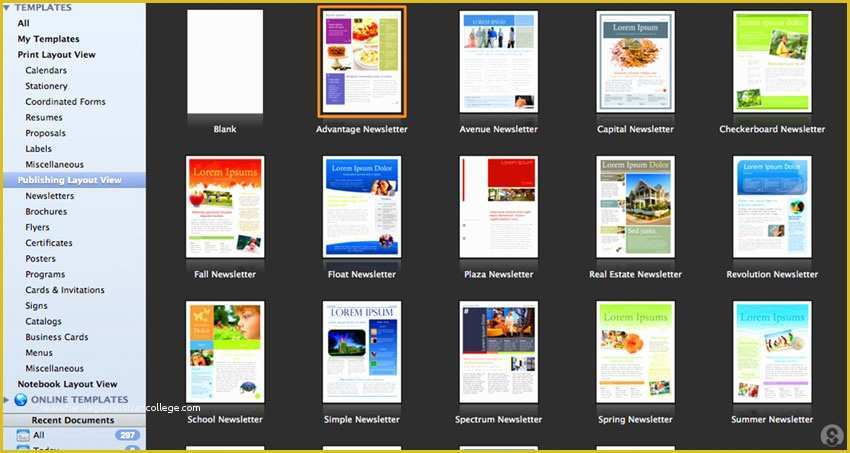Click the Advantage Newsletter label text
850x453 pixels.
362,130
